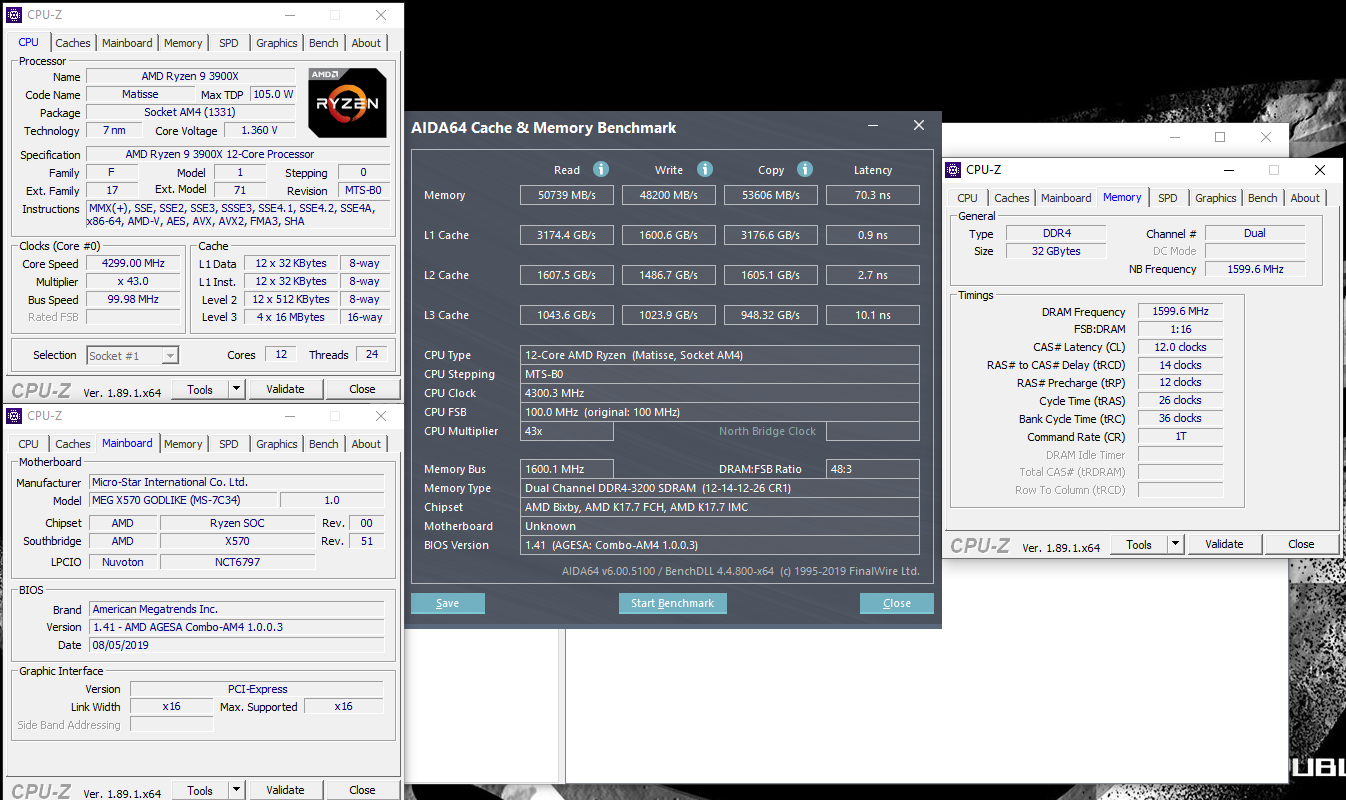The width and height of the screenshot is (1346, 800).
Task: Click Memory Read value 50739 MB/s
Action: (x=567, y=195)
